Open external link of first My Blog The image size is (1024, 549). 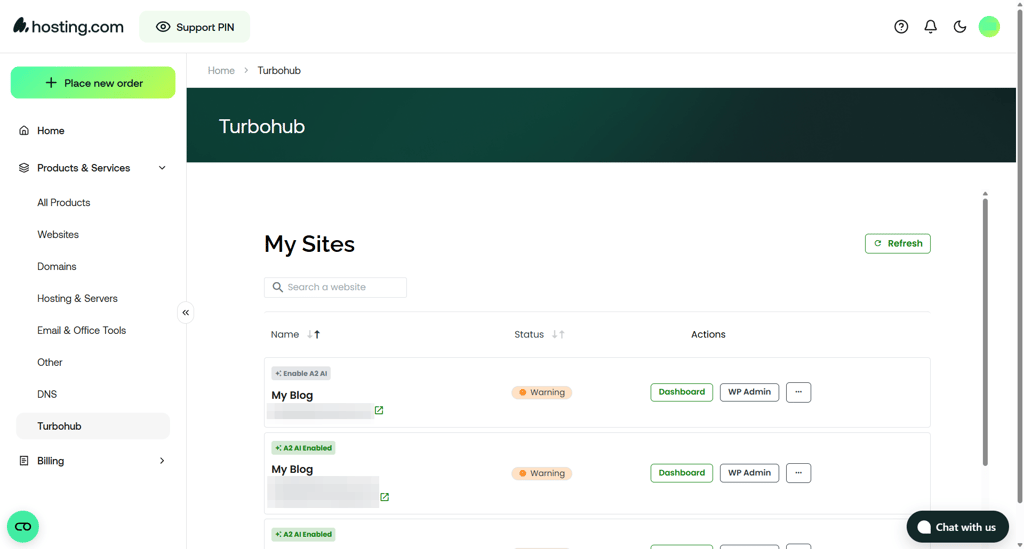pos(379,410)
